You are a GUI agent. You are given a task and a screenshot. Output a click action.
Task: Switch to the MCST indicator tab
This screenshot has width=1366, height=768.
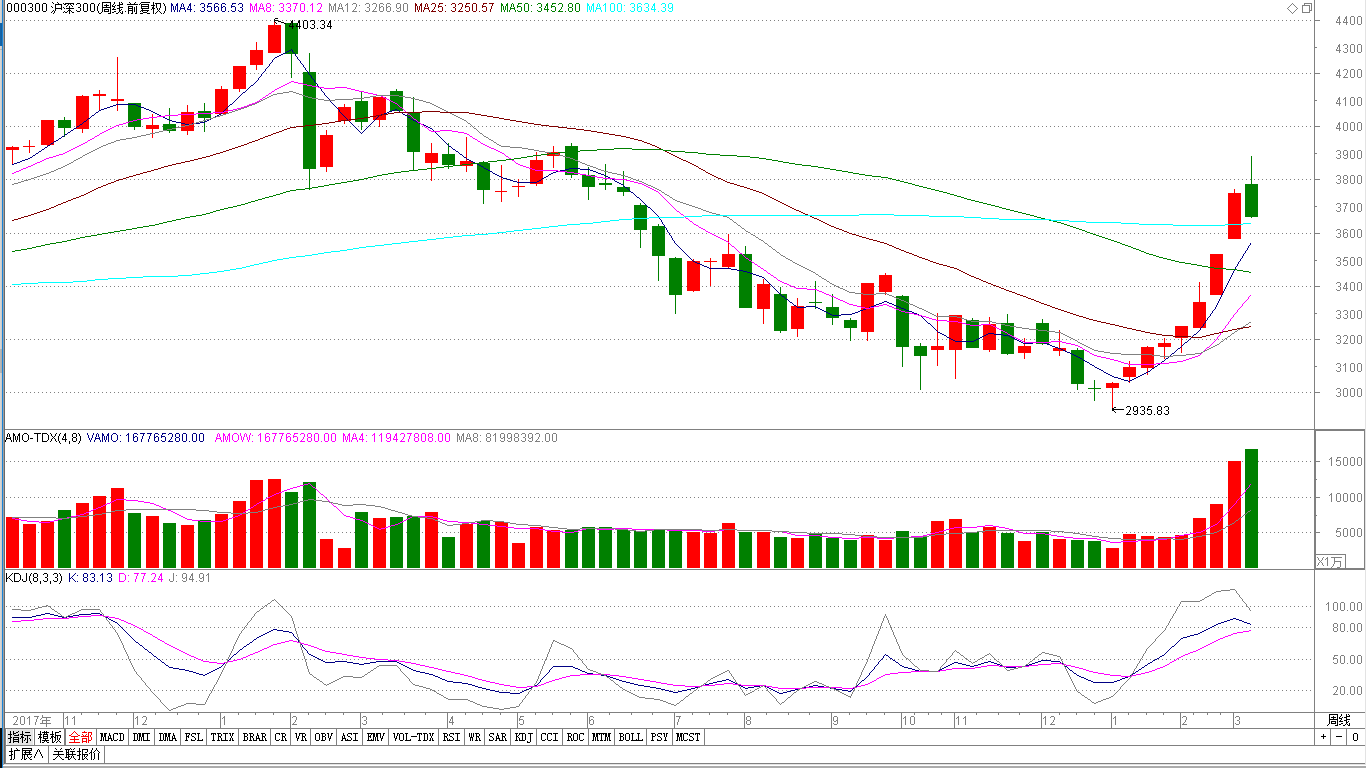click(688, 737)
